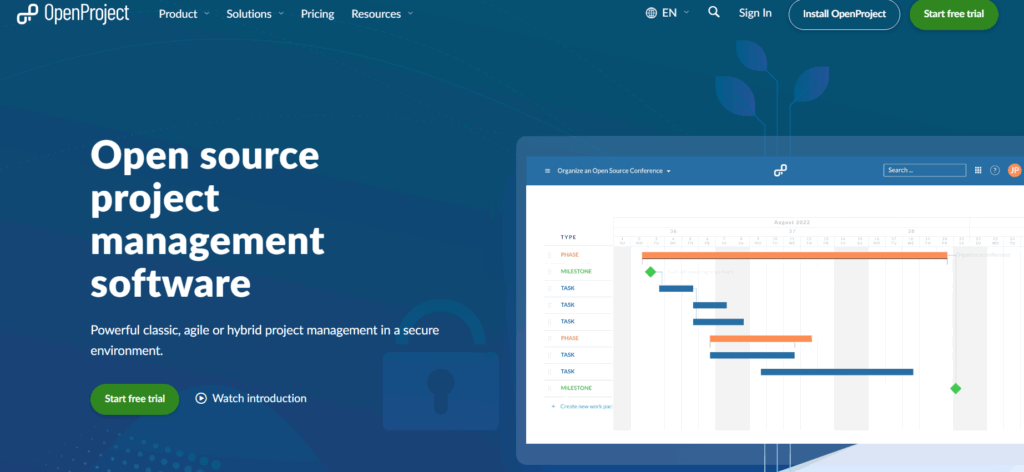Expand the Solutions dropdown menu

coord(255,14)
